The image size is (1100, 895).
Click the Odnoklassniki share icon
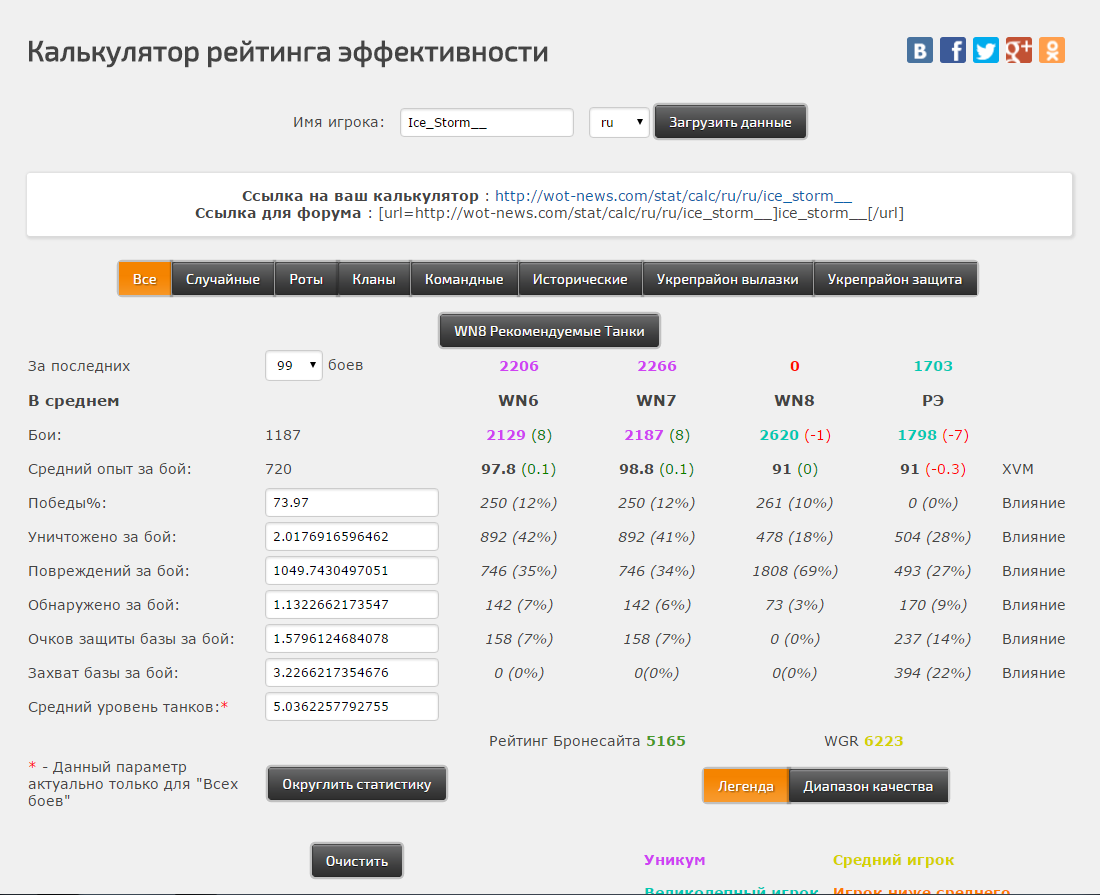click(1052, 50)
